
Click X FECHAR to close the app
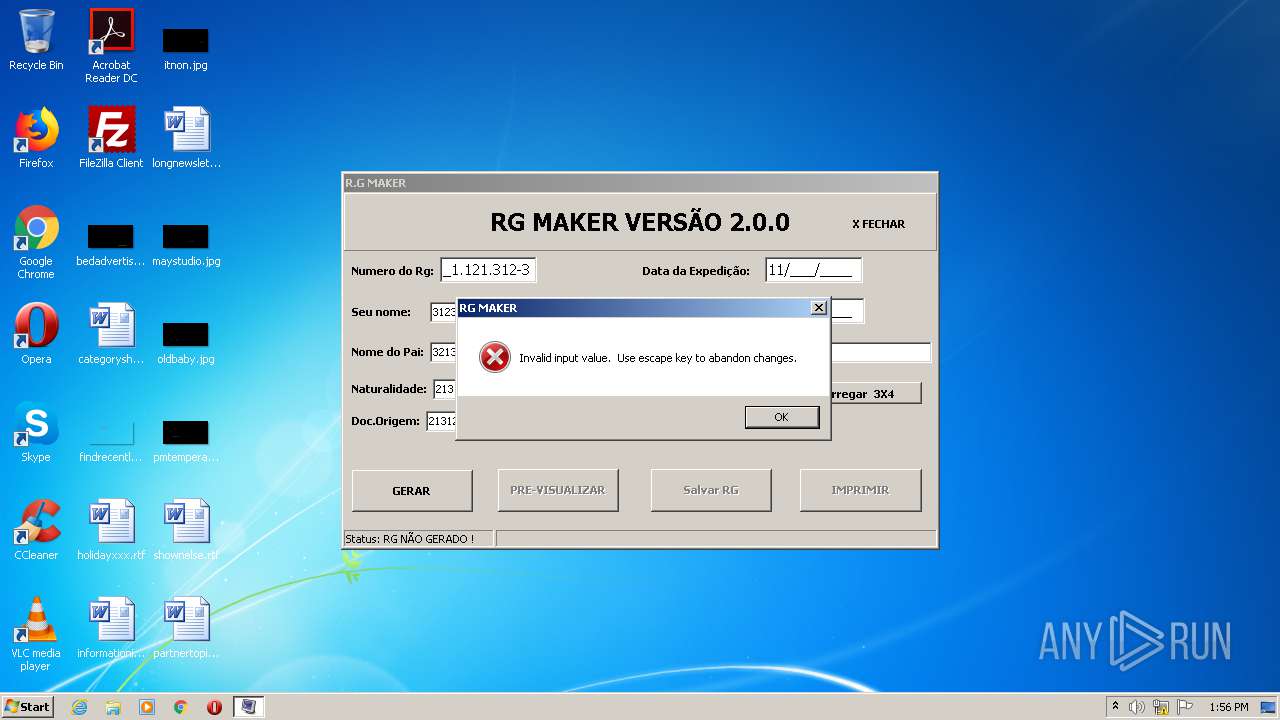(x=878, y=224)
